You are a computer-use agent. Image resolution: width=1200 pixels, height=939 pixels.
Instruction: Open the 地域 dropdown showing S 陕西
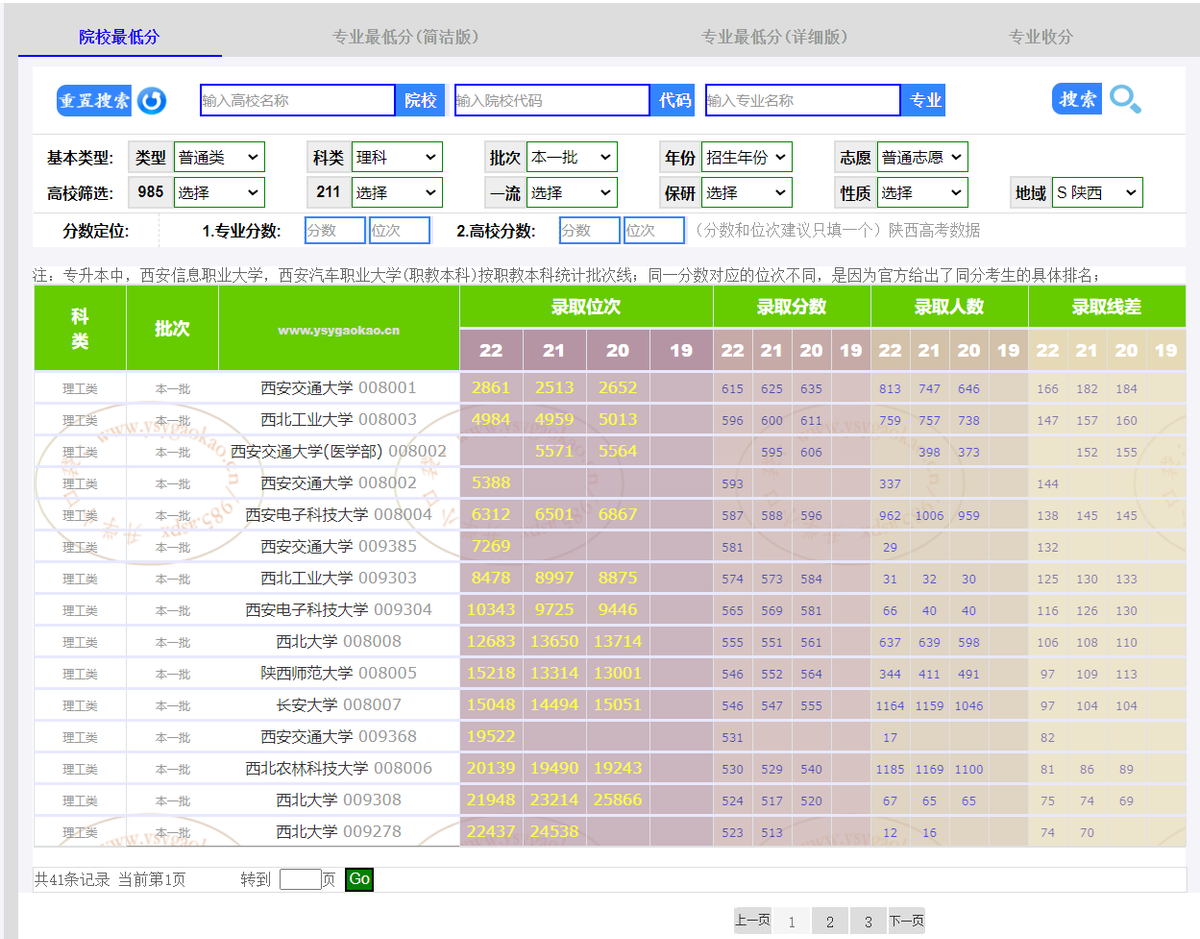pos(1097,193)
